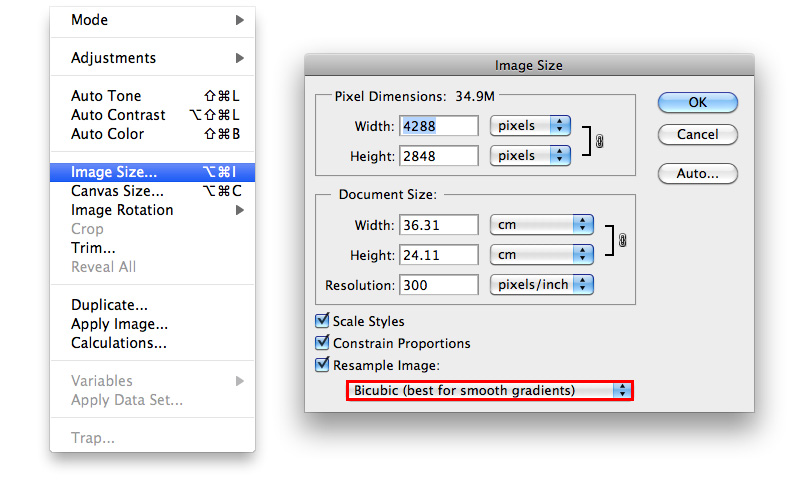Click the Cancel button
Image resolution: width=800 pixels, height=480 pixels.
tap(697, 134)
